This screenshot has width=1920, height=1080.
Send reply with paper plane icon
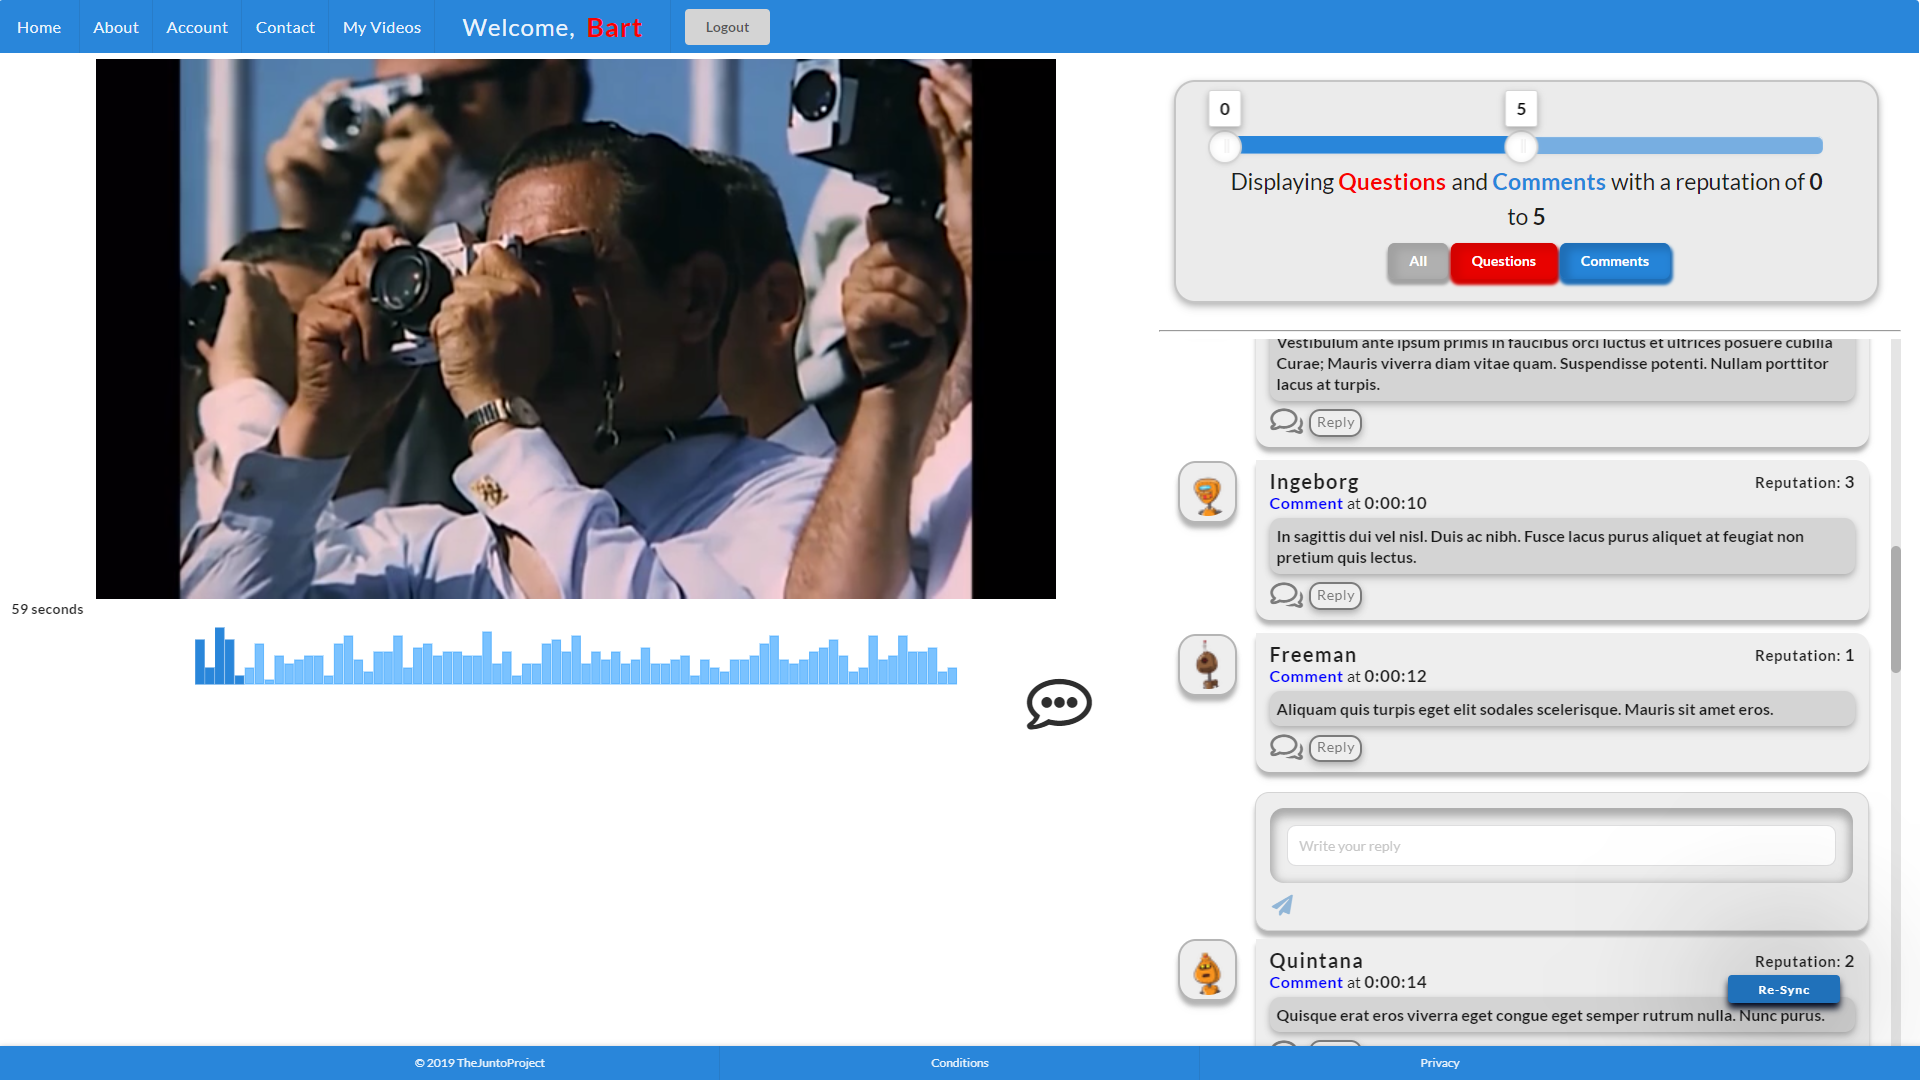point(1283,905)
